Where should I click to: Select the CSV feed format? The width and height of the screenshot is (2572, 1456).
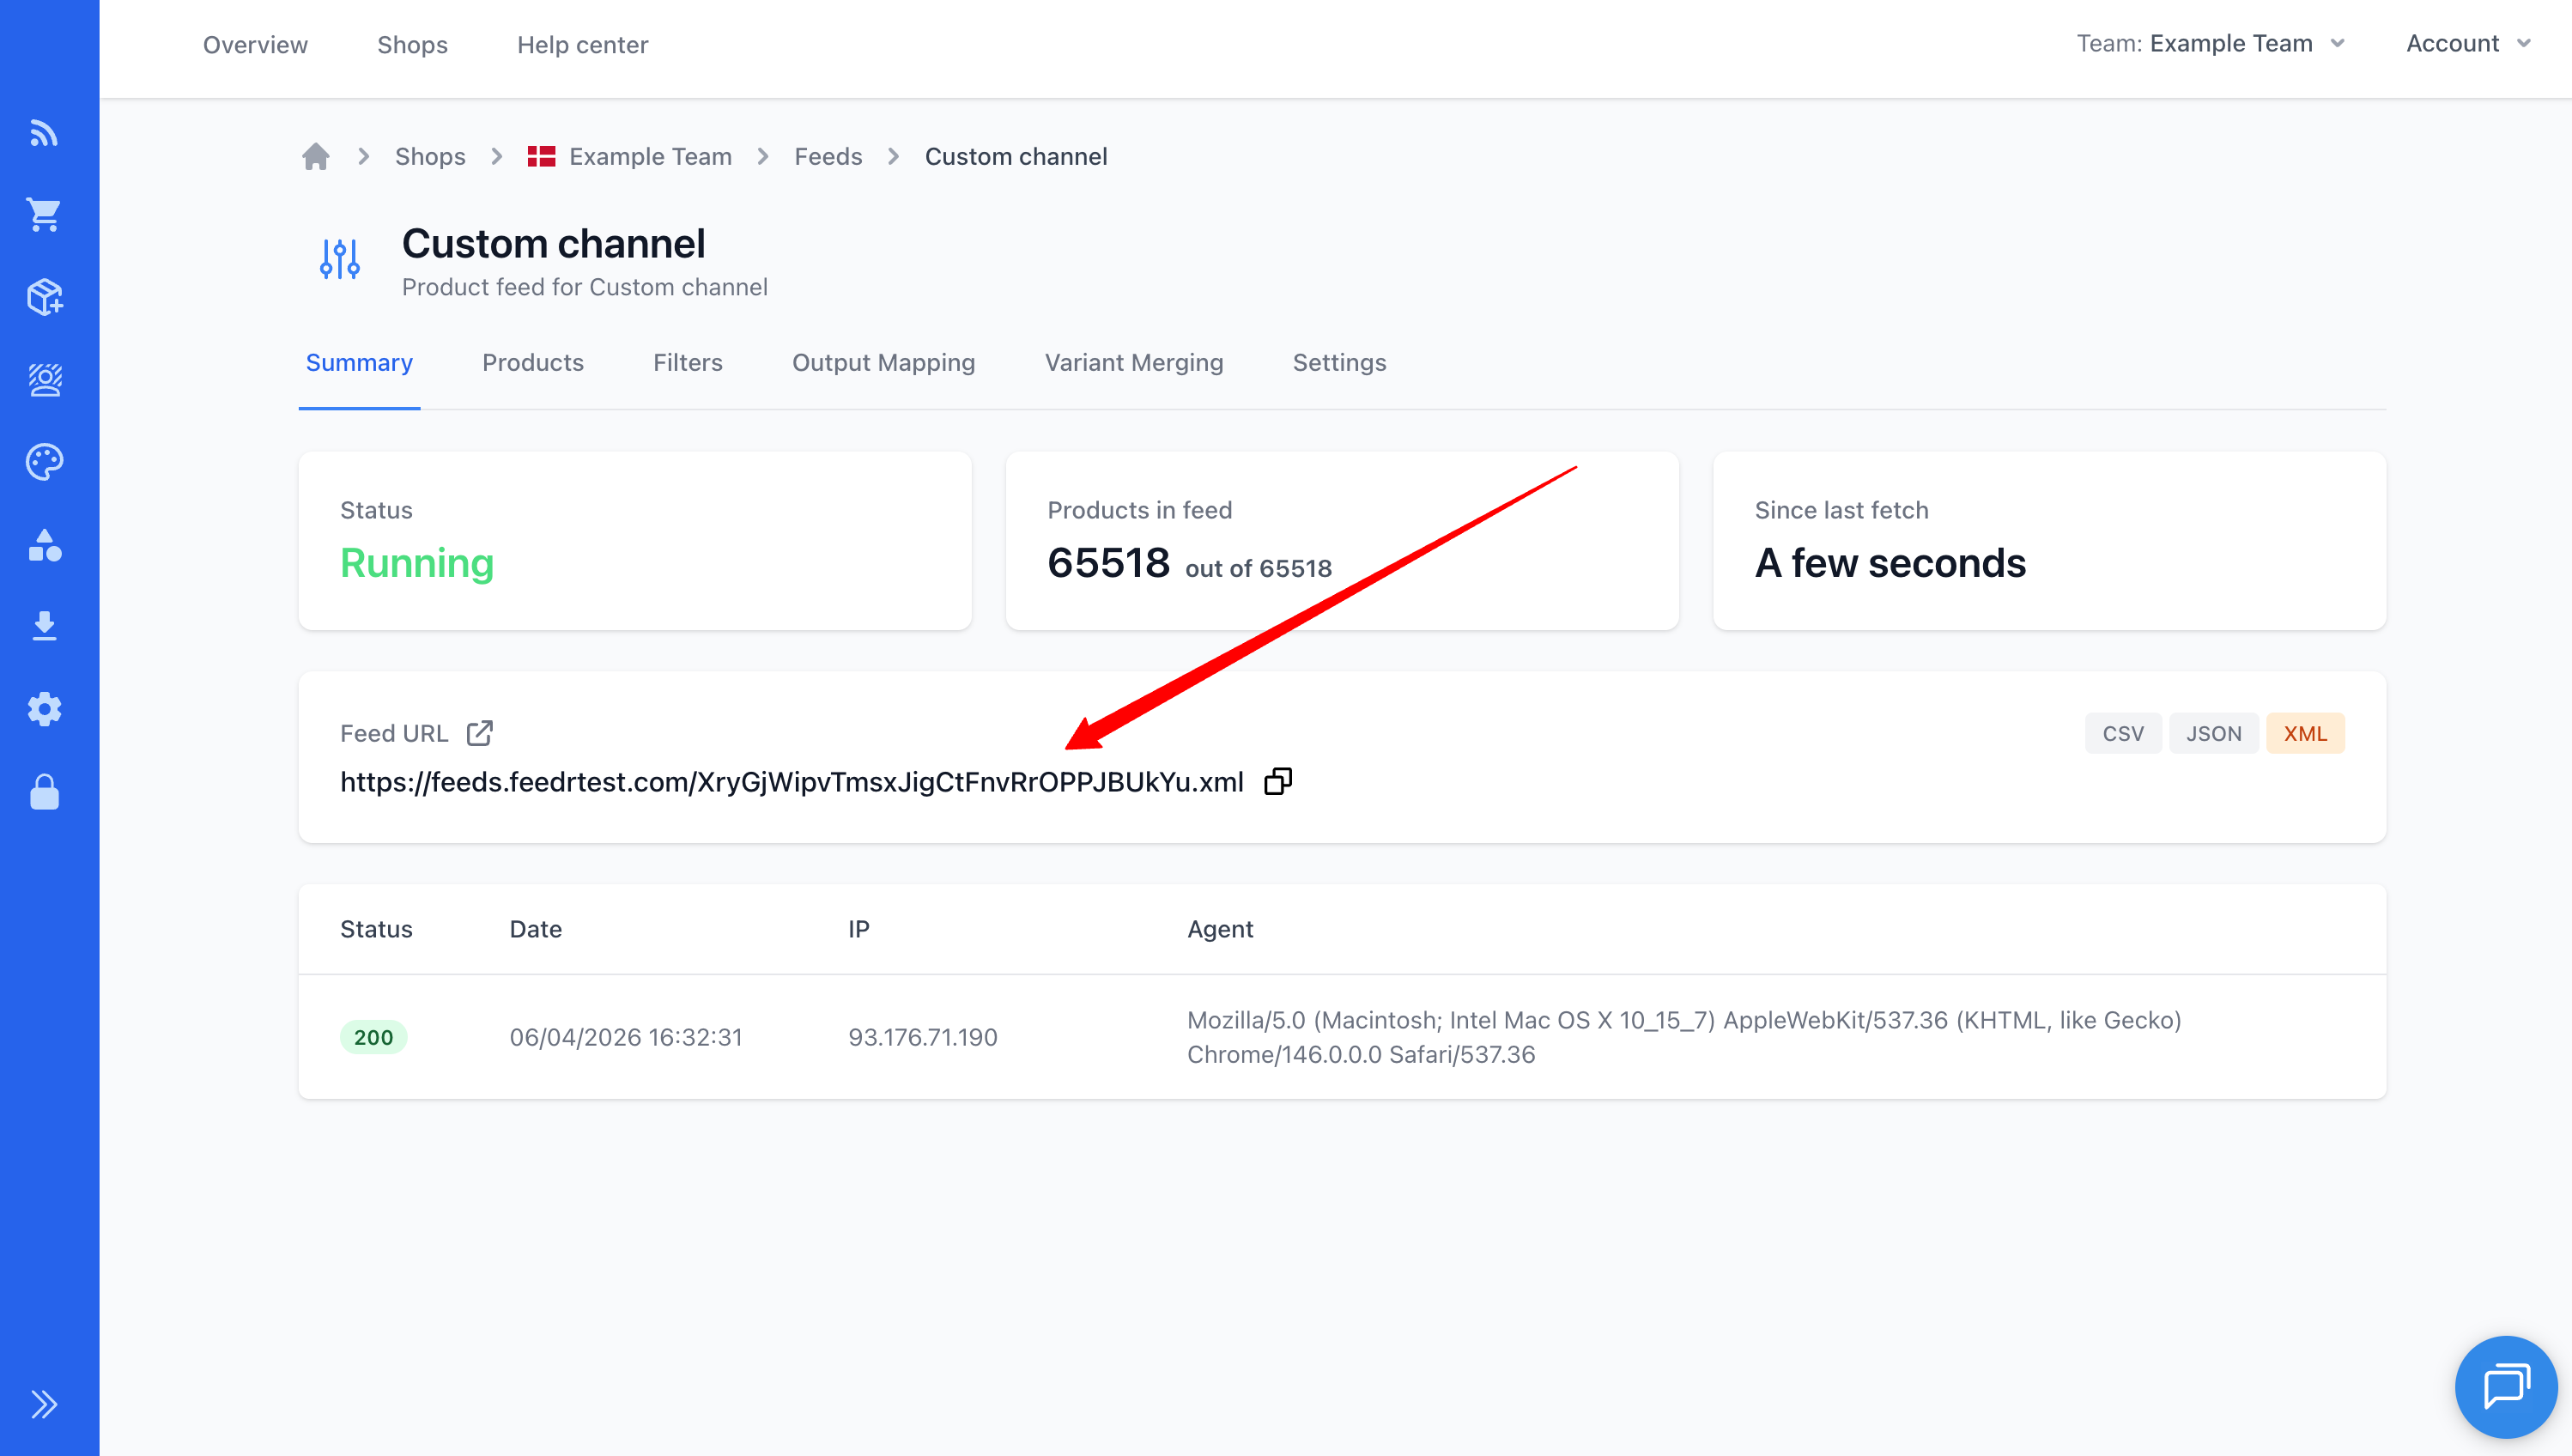2122,732
